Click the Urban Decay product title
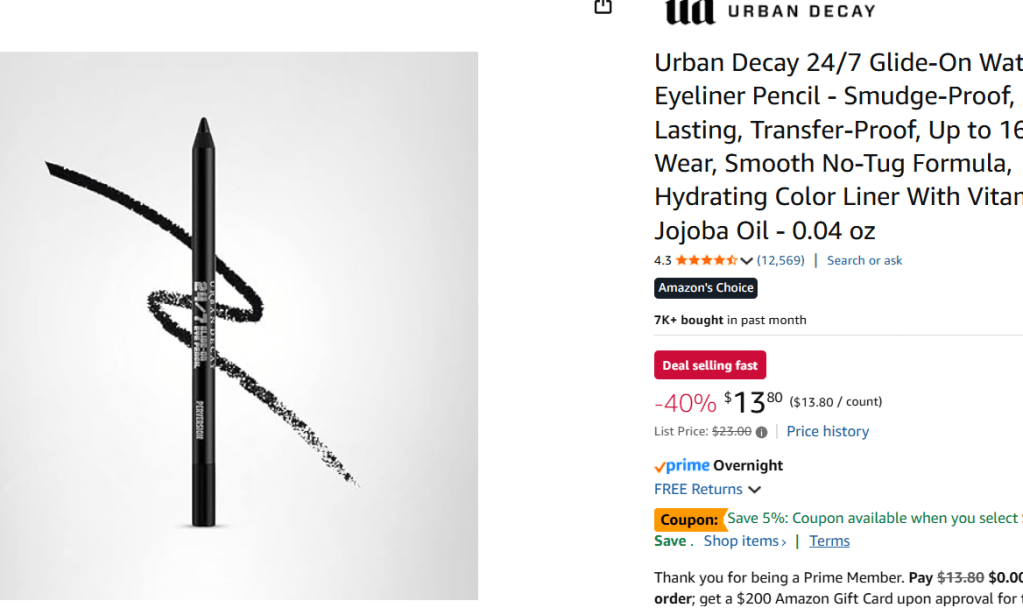 click(838, 146)
